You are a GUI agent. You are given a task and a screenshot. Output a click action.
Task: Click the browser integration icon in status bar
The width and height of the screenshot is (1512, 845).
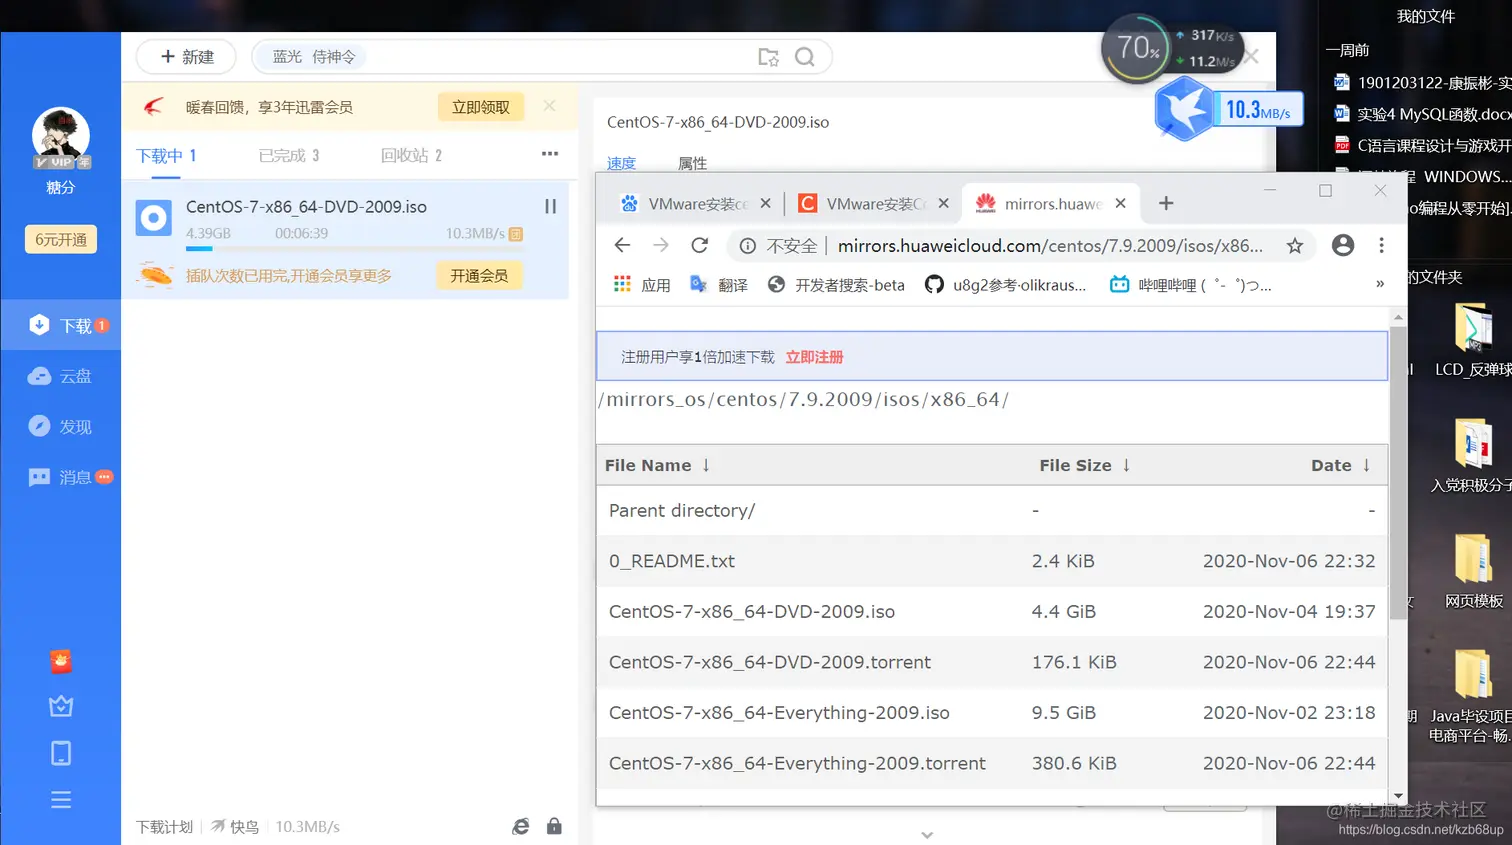click(521, 826)
